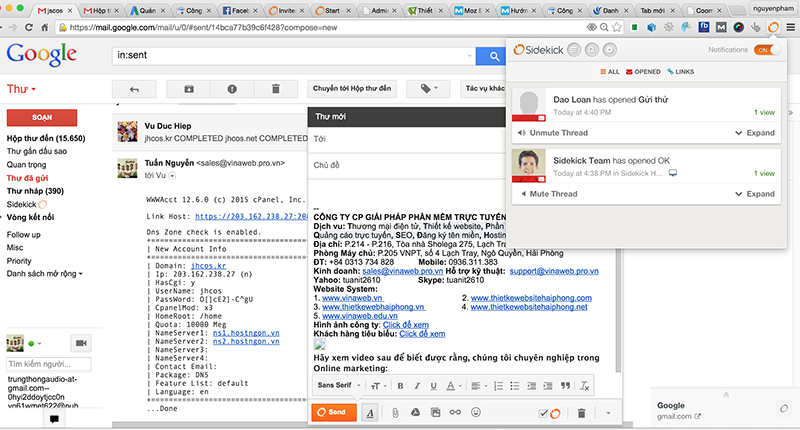The height and width of the screenshot is (430, 800).
Task: Open Thư nháp (390) folder
Action: pyautogui.click(x=35, y=191)
